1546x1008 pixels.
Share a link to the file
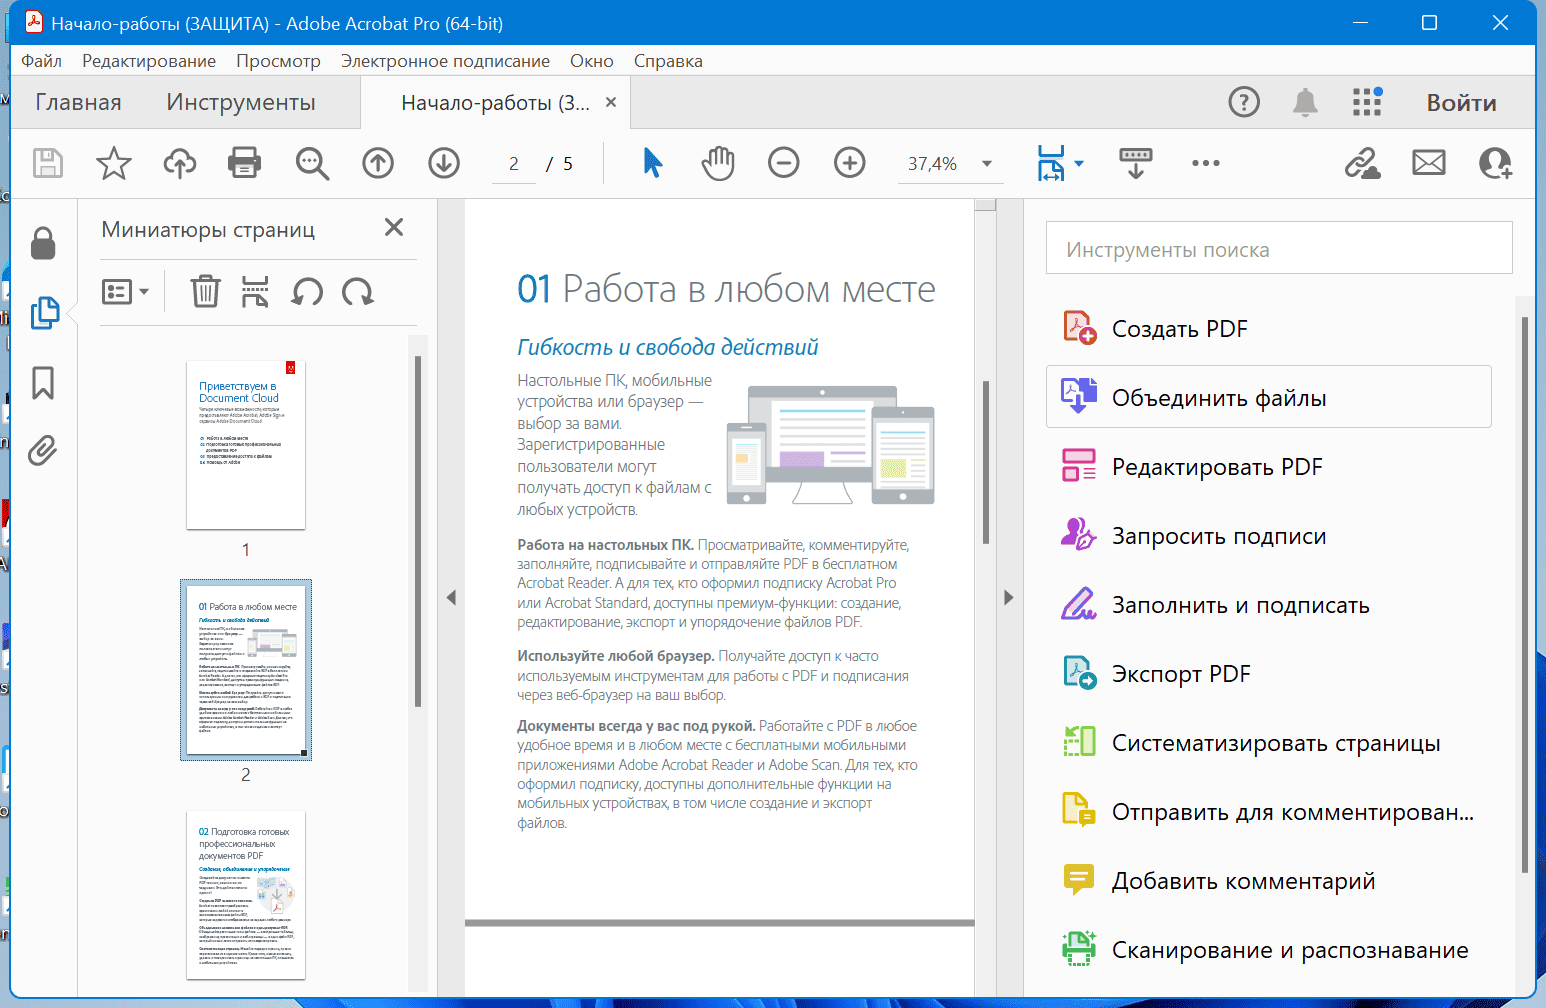[x=1362, y=163]
